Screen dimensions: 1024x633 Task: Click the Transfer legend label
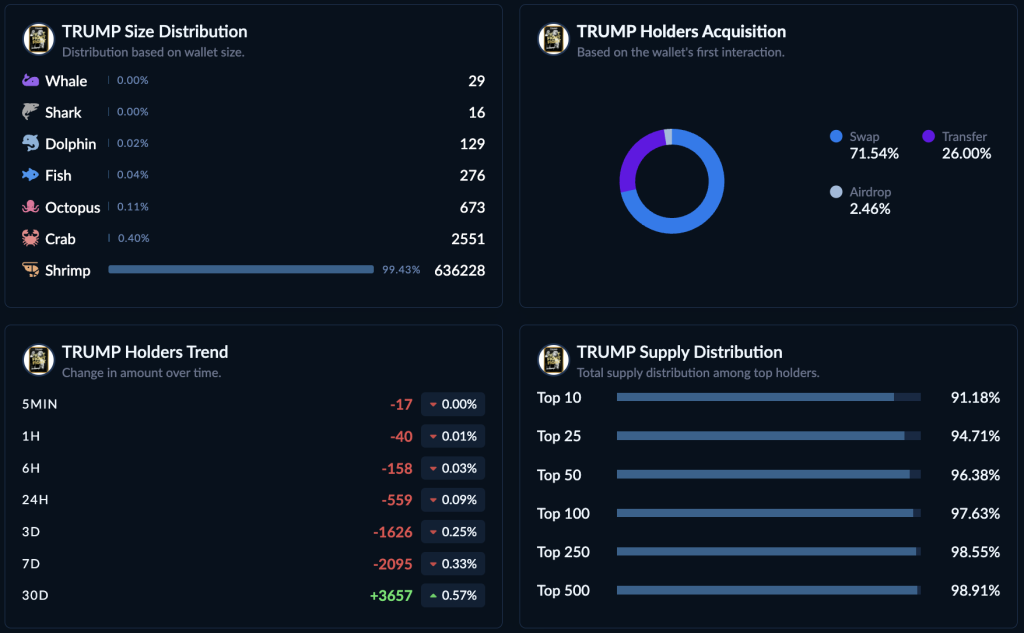point(964,137)
